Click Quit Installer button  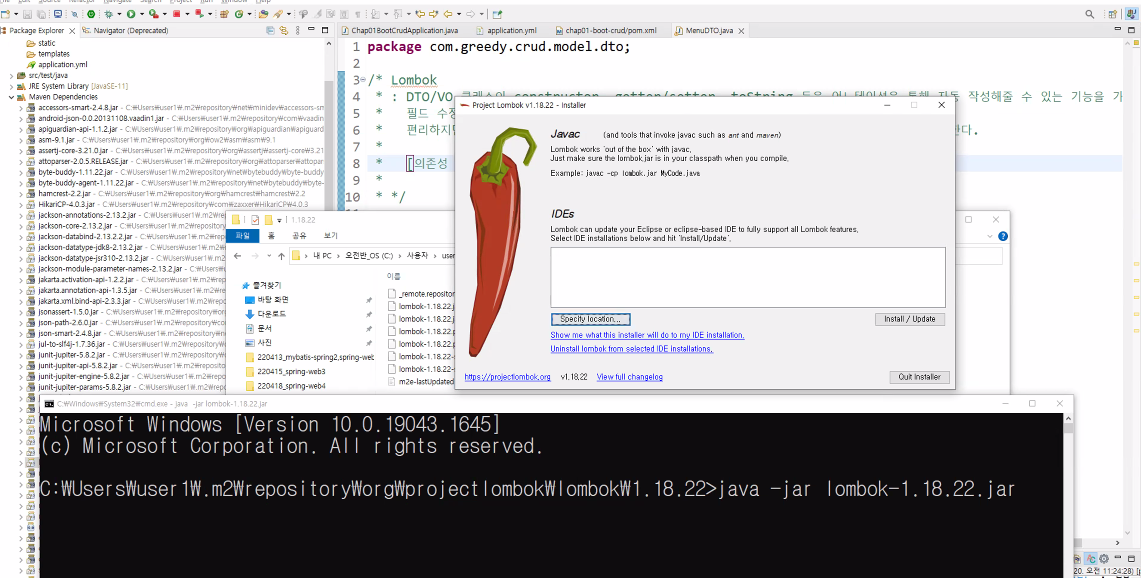click(919, 377)
